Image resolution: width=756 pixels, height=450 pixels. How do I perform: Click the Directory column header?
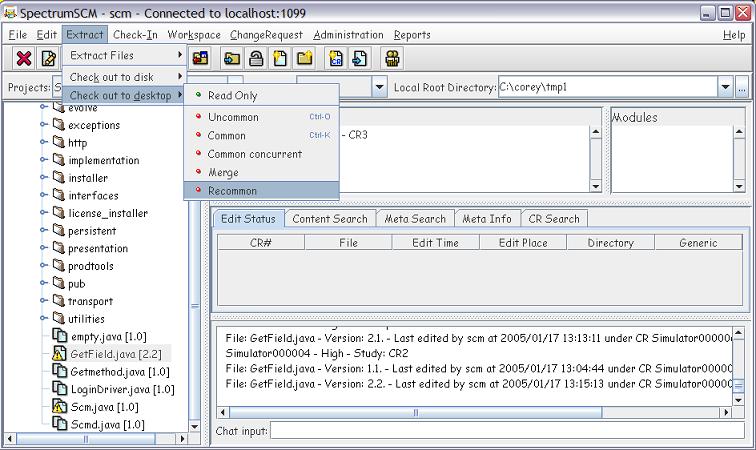point(610,243)
